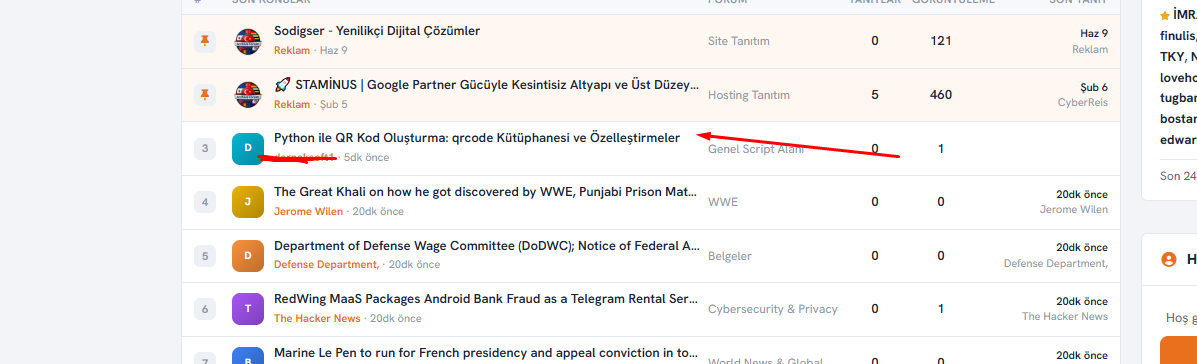Open RedWing MaaS Packages thread

486,298
